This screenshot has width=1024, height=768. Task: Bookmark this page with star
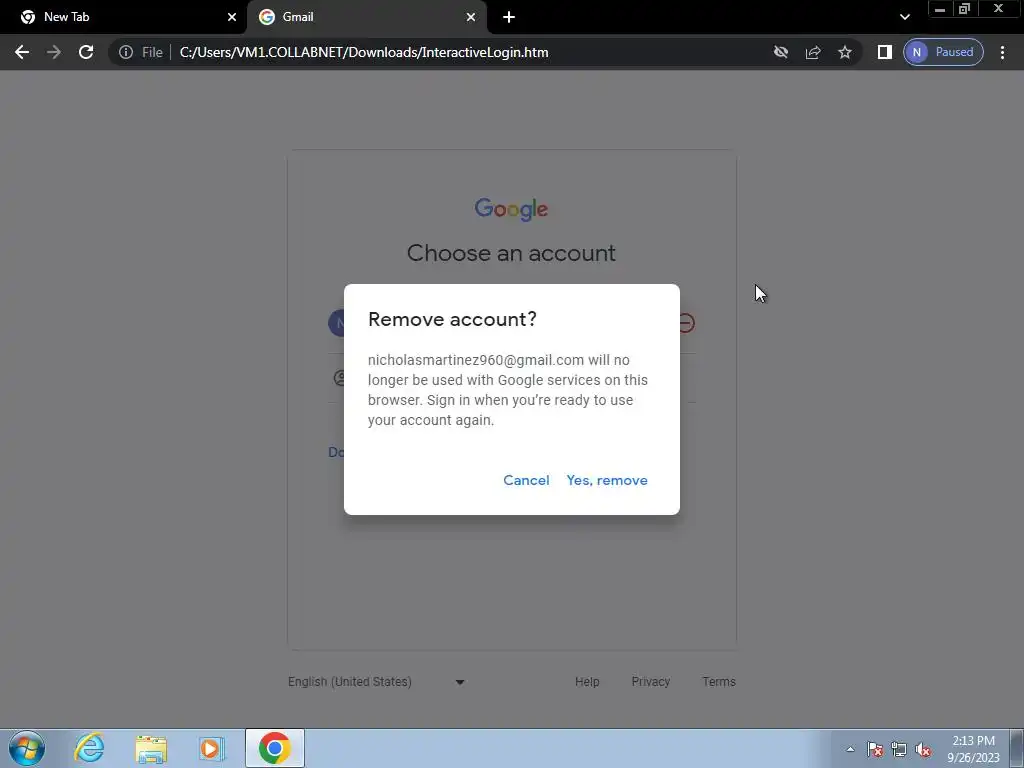[845, 52]
